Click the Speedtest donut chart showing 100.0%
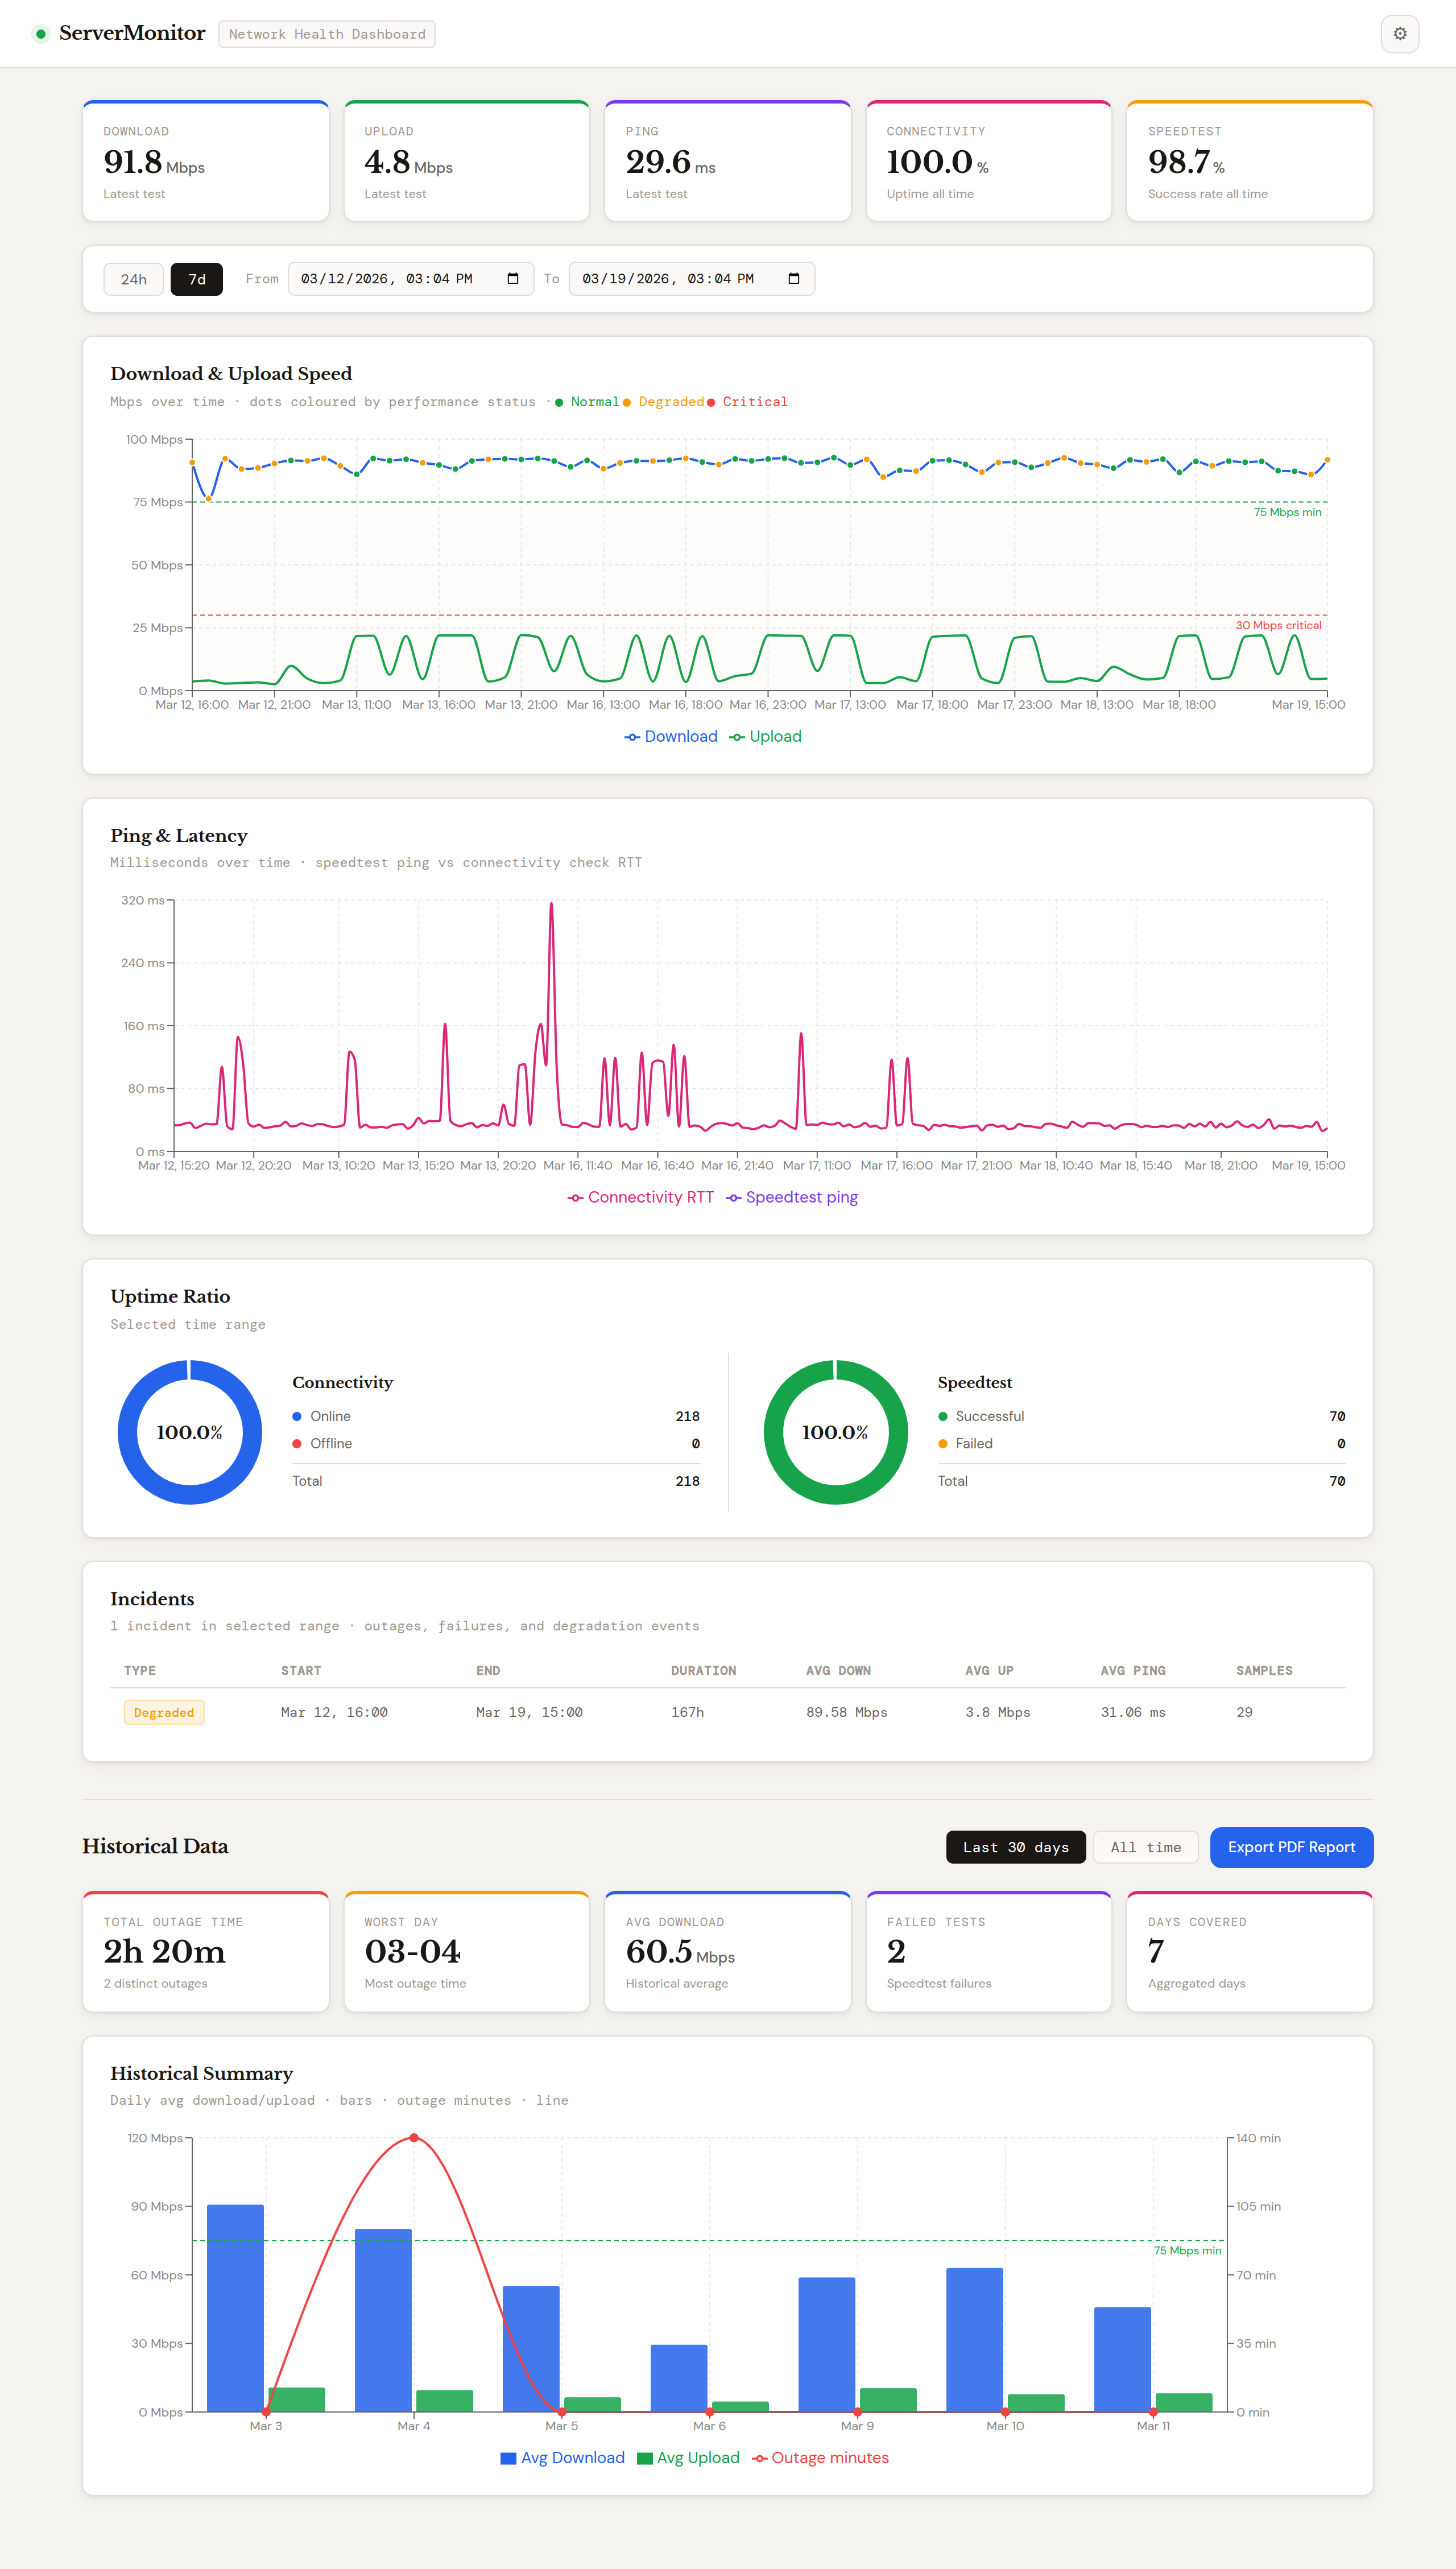This screenshot has height=2569, width=1456. coord(834,1432)
